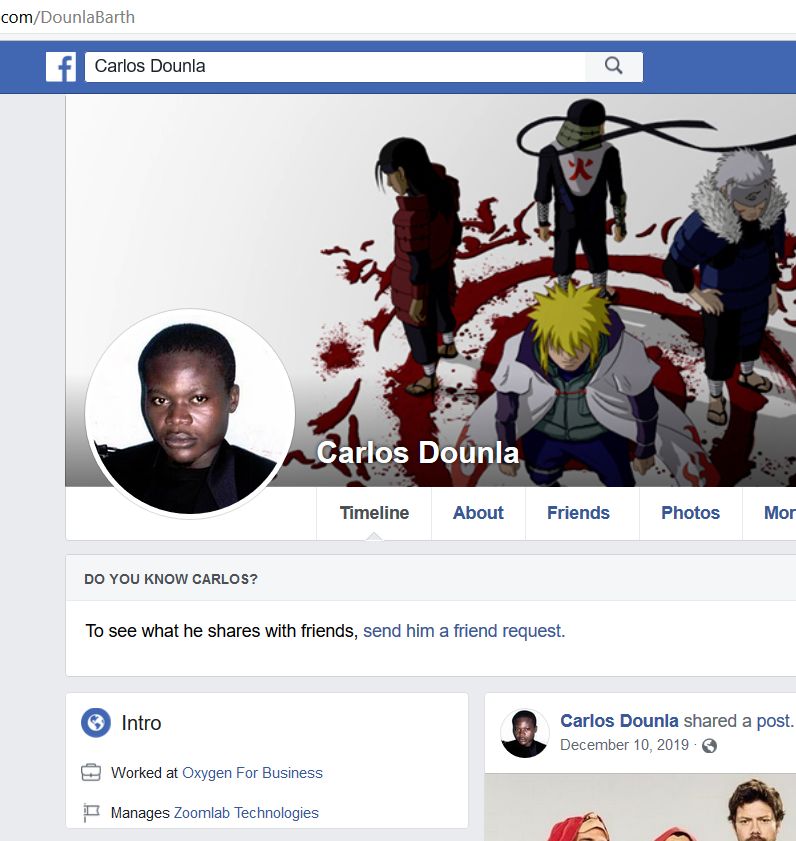Click 'DO YOU KNOW CARLOS?' heading
Screen dimensions: 796x841
(x=171, y=579)
